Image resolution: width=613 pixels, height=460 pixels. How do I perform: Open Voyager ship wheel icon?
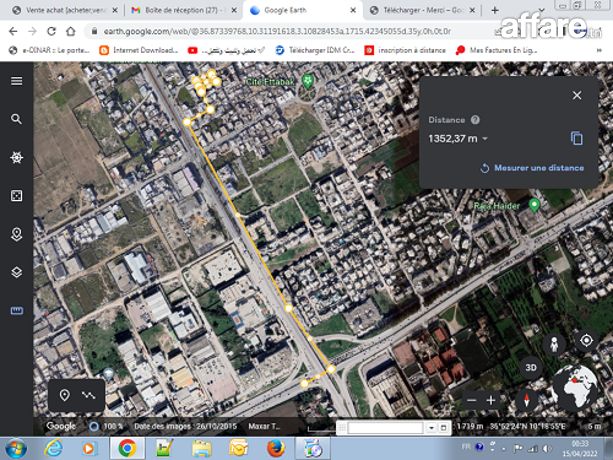point(16,158)
